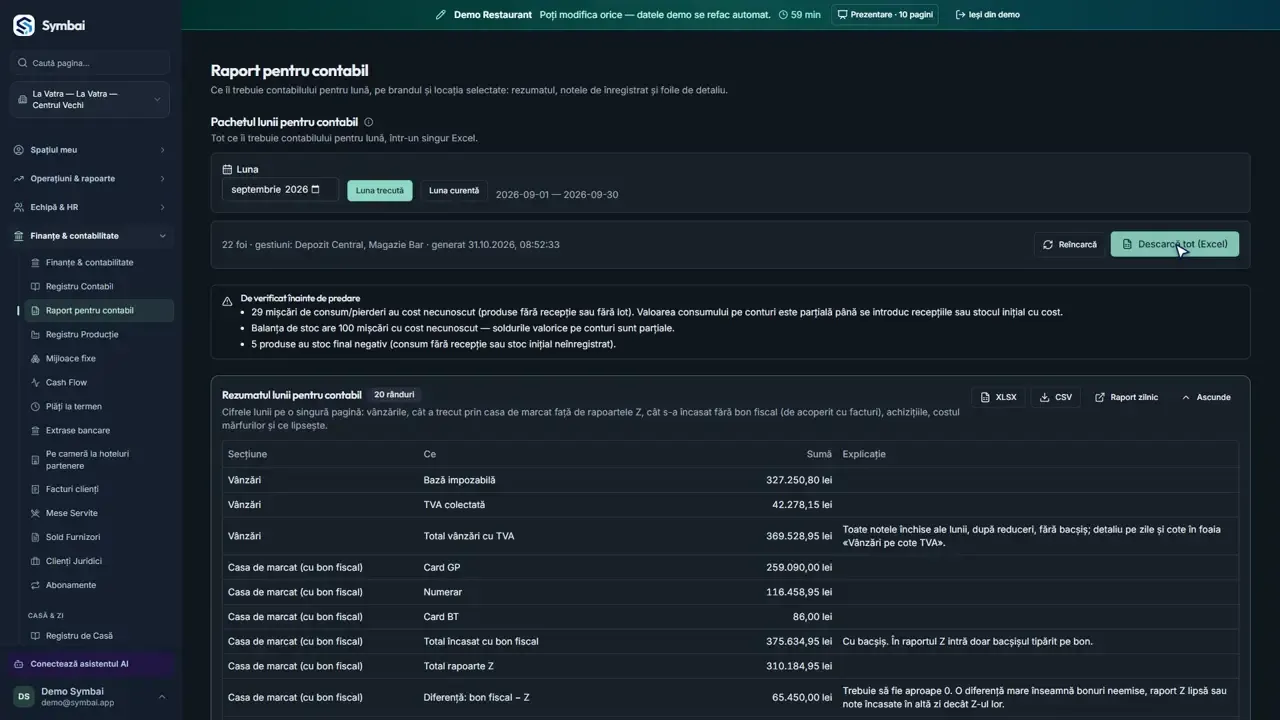Click the Symbai logo icon

(x=24, y=26)
